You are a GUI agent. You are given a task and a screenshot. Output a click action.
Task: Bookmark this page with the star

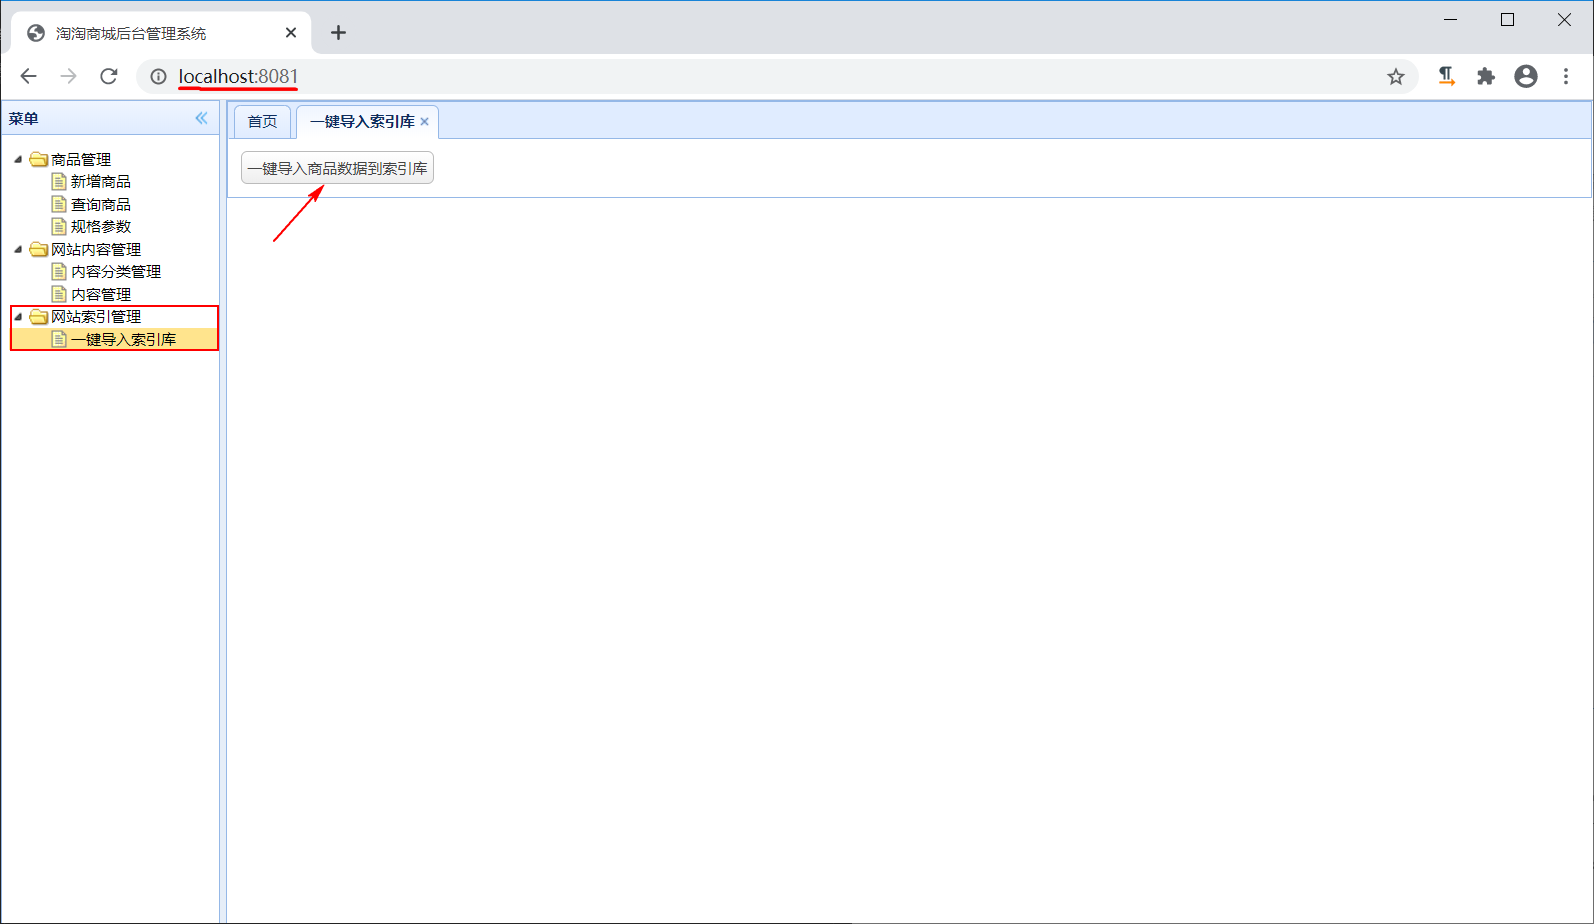point(1396,76)
